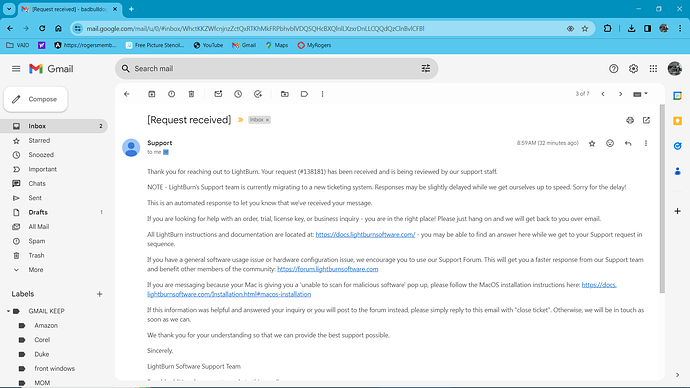This screenshot has height=388, width=690.
Task: Snooze this email
Action: click(x=238, y=94)
